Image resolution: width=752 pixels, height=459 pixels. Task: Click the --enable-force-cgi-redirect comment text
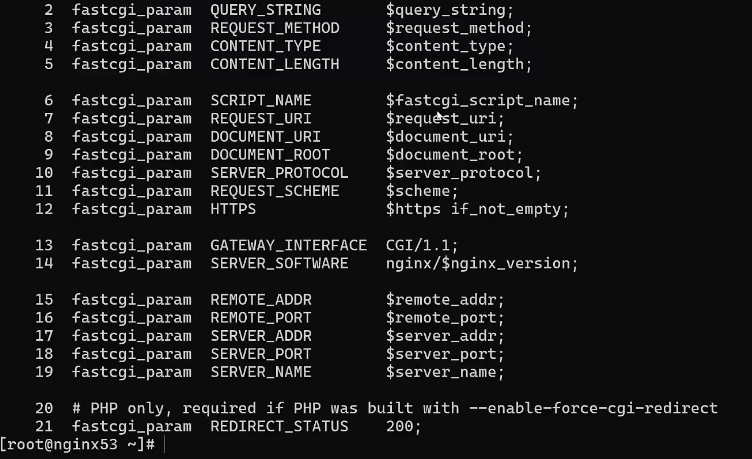[593, 408]
